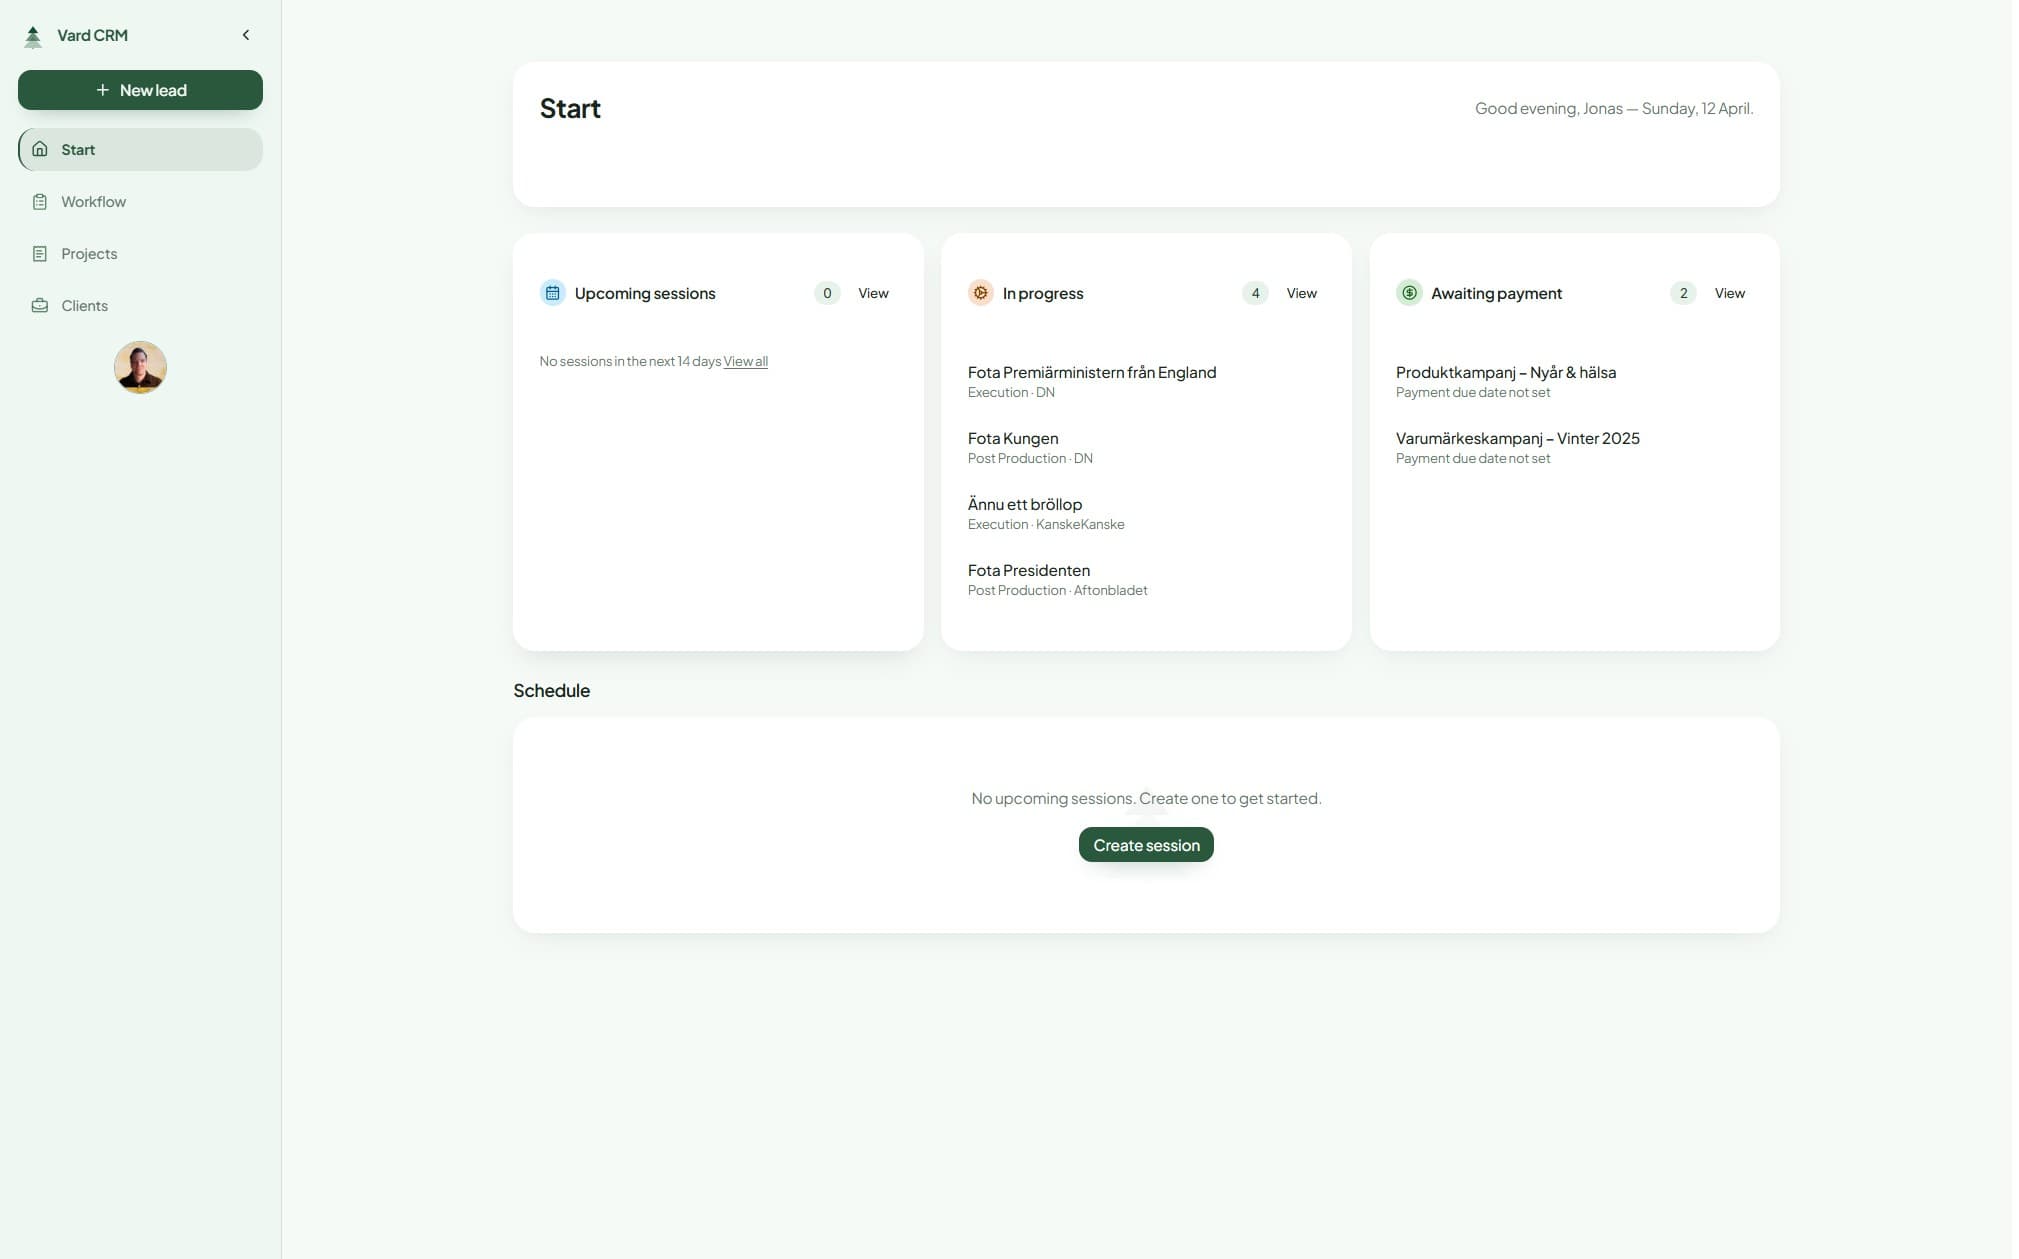Open the profile avatar picture
This screenshot has width=2019, height=1259.
[x=140, y=367]
